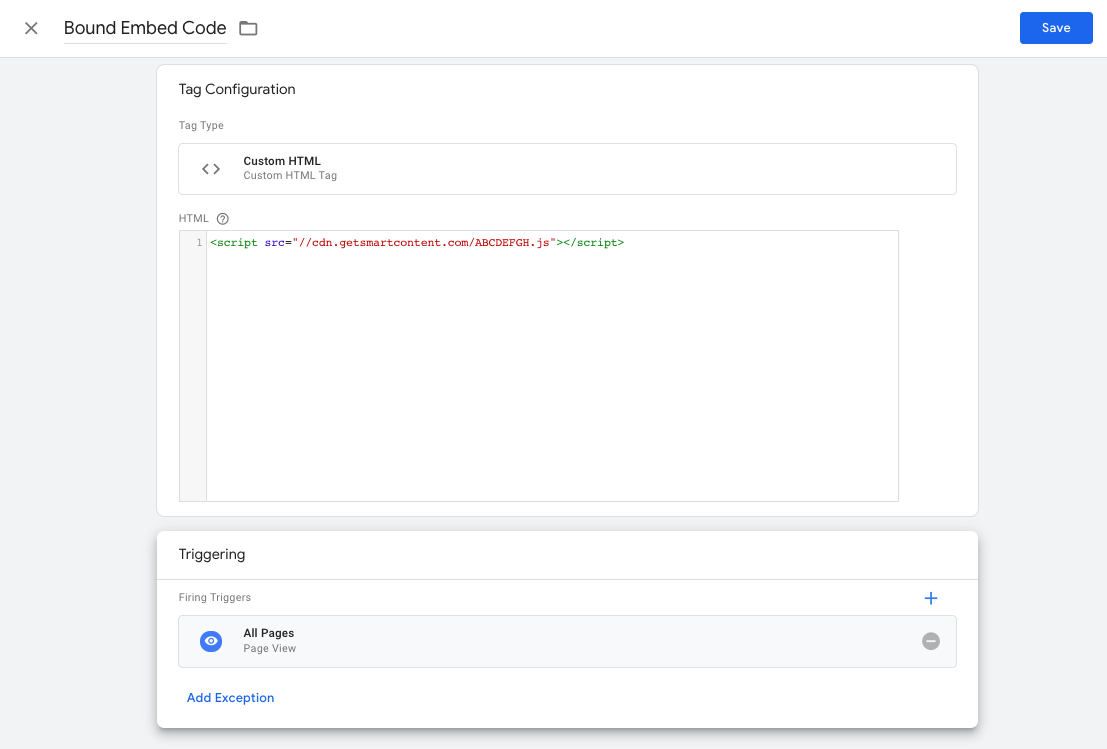This screenshot has height=749, width=1107.
Task: Select the Custom HTML tag type card
Action: pos(567,169)
